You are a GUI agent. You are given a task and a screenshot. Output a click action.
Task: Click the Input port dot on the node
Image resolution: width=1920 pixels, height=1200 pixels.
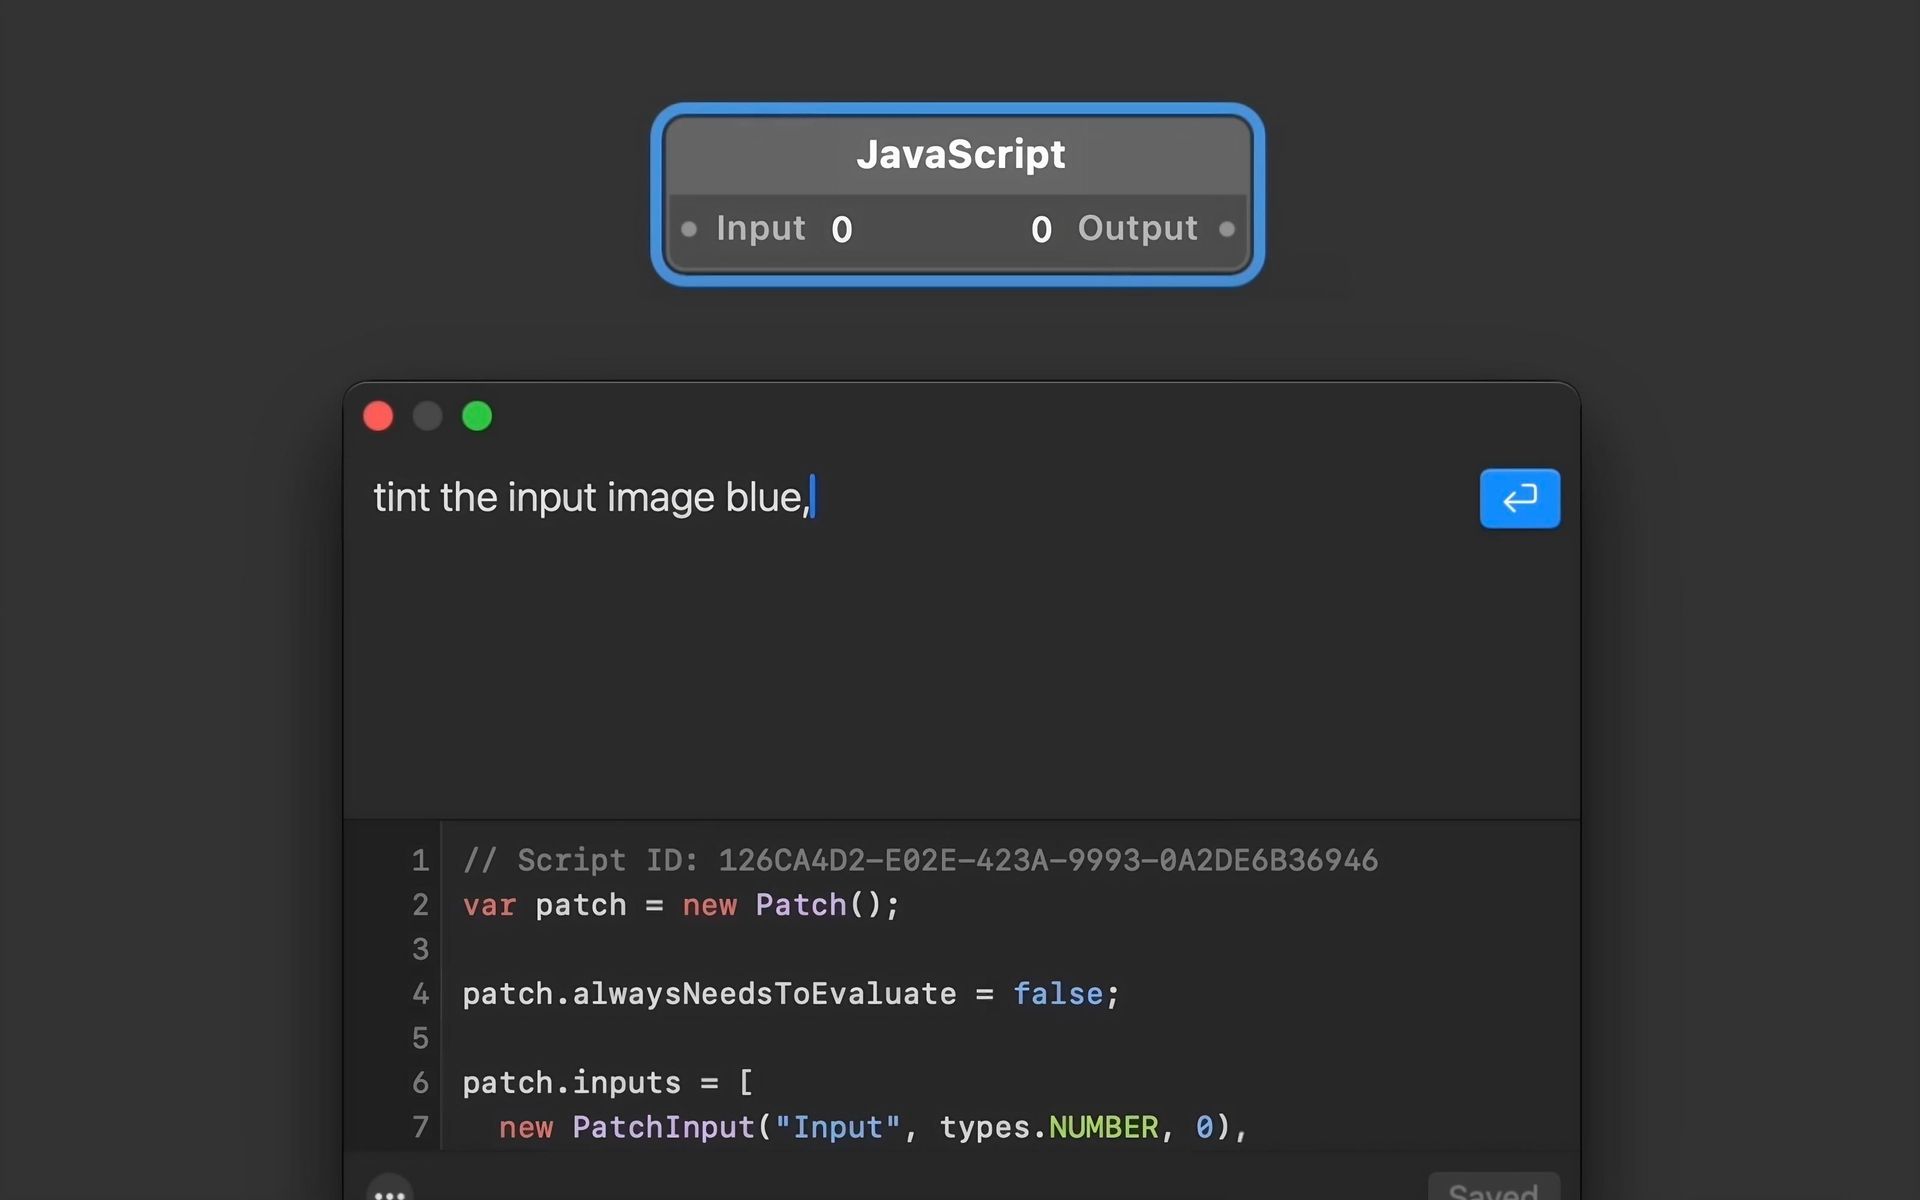pyautogui.click(x=689, y=229)
